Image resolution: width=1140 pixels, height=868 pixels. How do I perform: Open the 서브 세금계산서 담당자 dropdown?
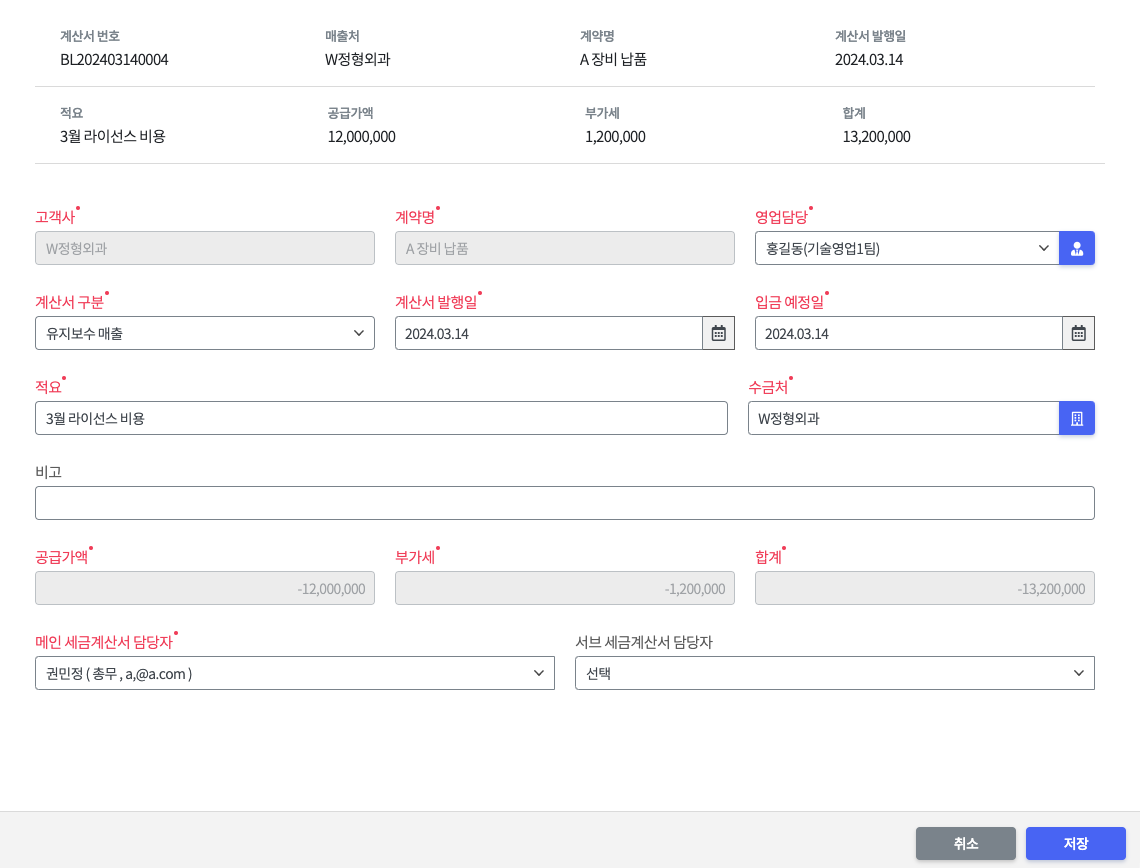point(835,673)
